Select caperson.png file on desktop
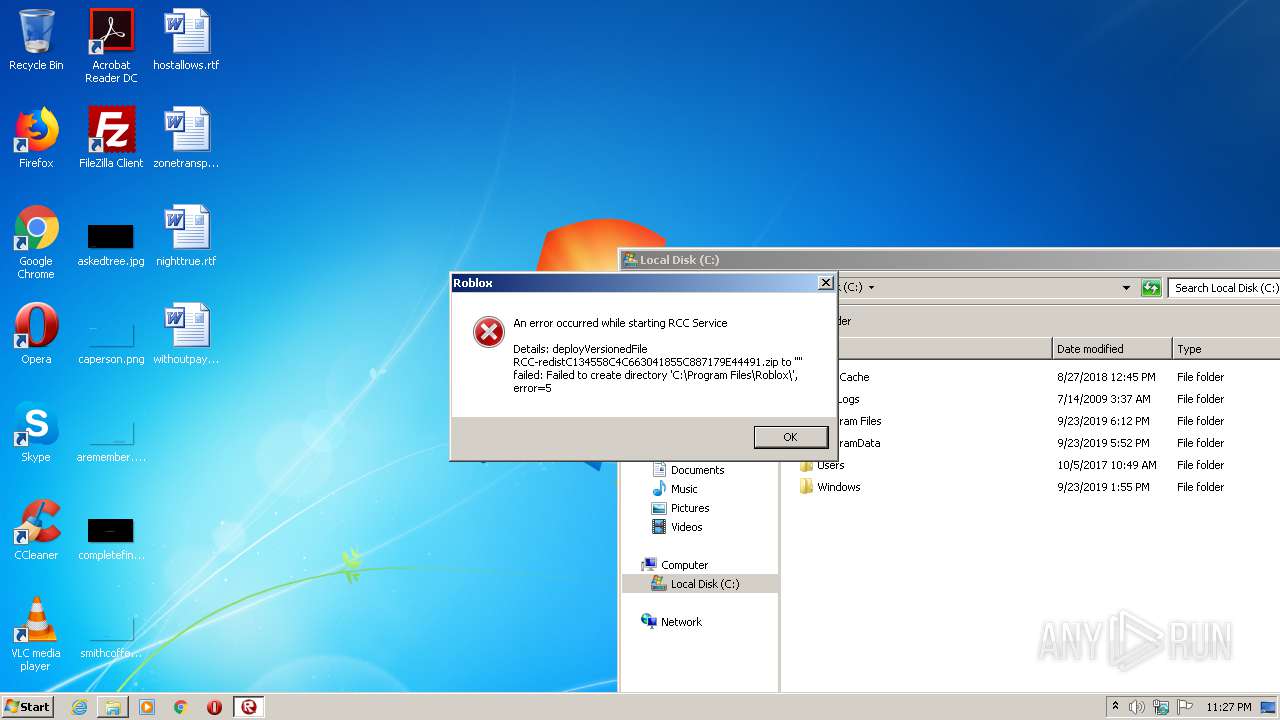 (x=111, y=340)
